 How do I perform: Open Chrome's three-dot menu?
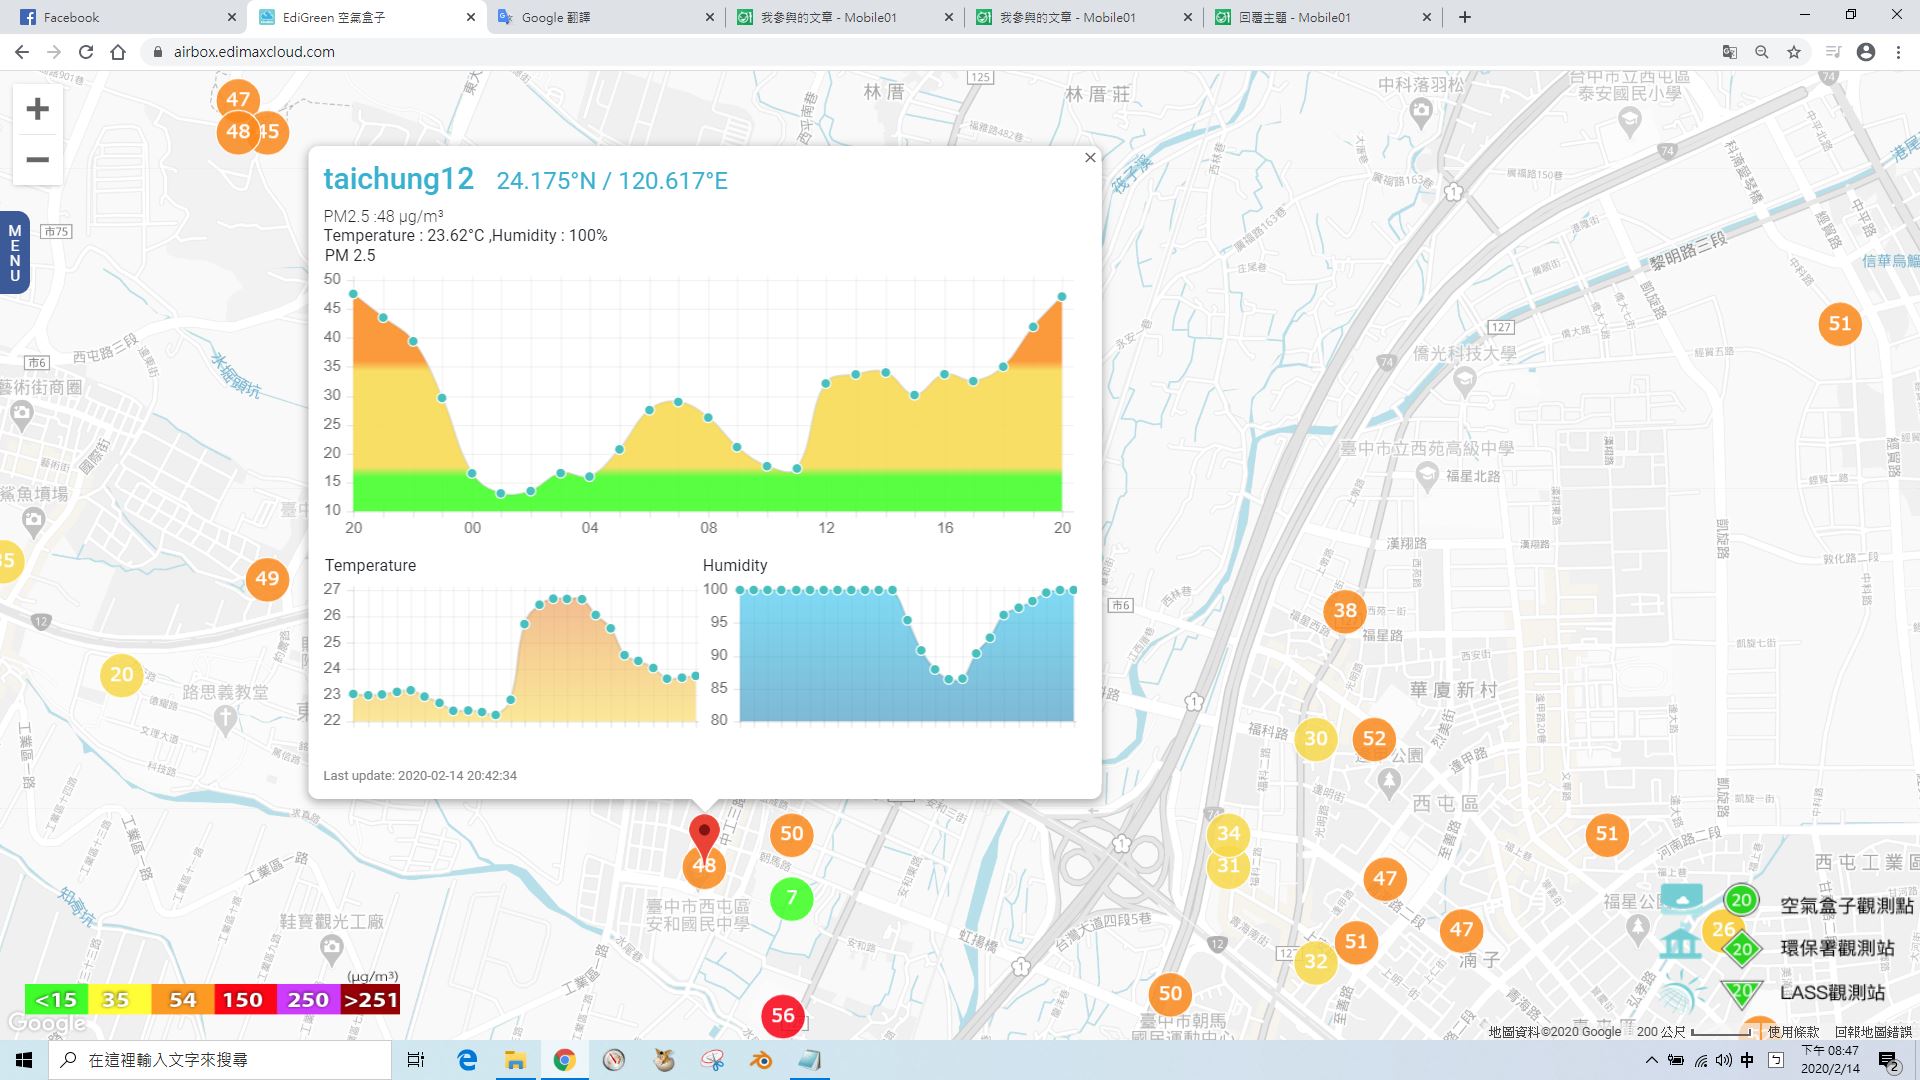pos(1898,52)
